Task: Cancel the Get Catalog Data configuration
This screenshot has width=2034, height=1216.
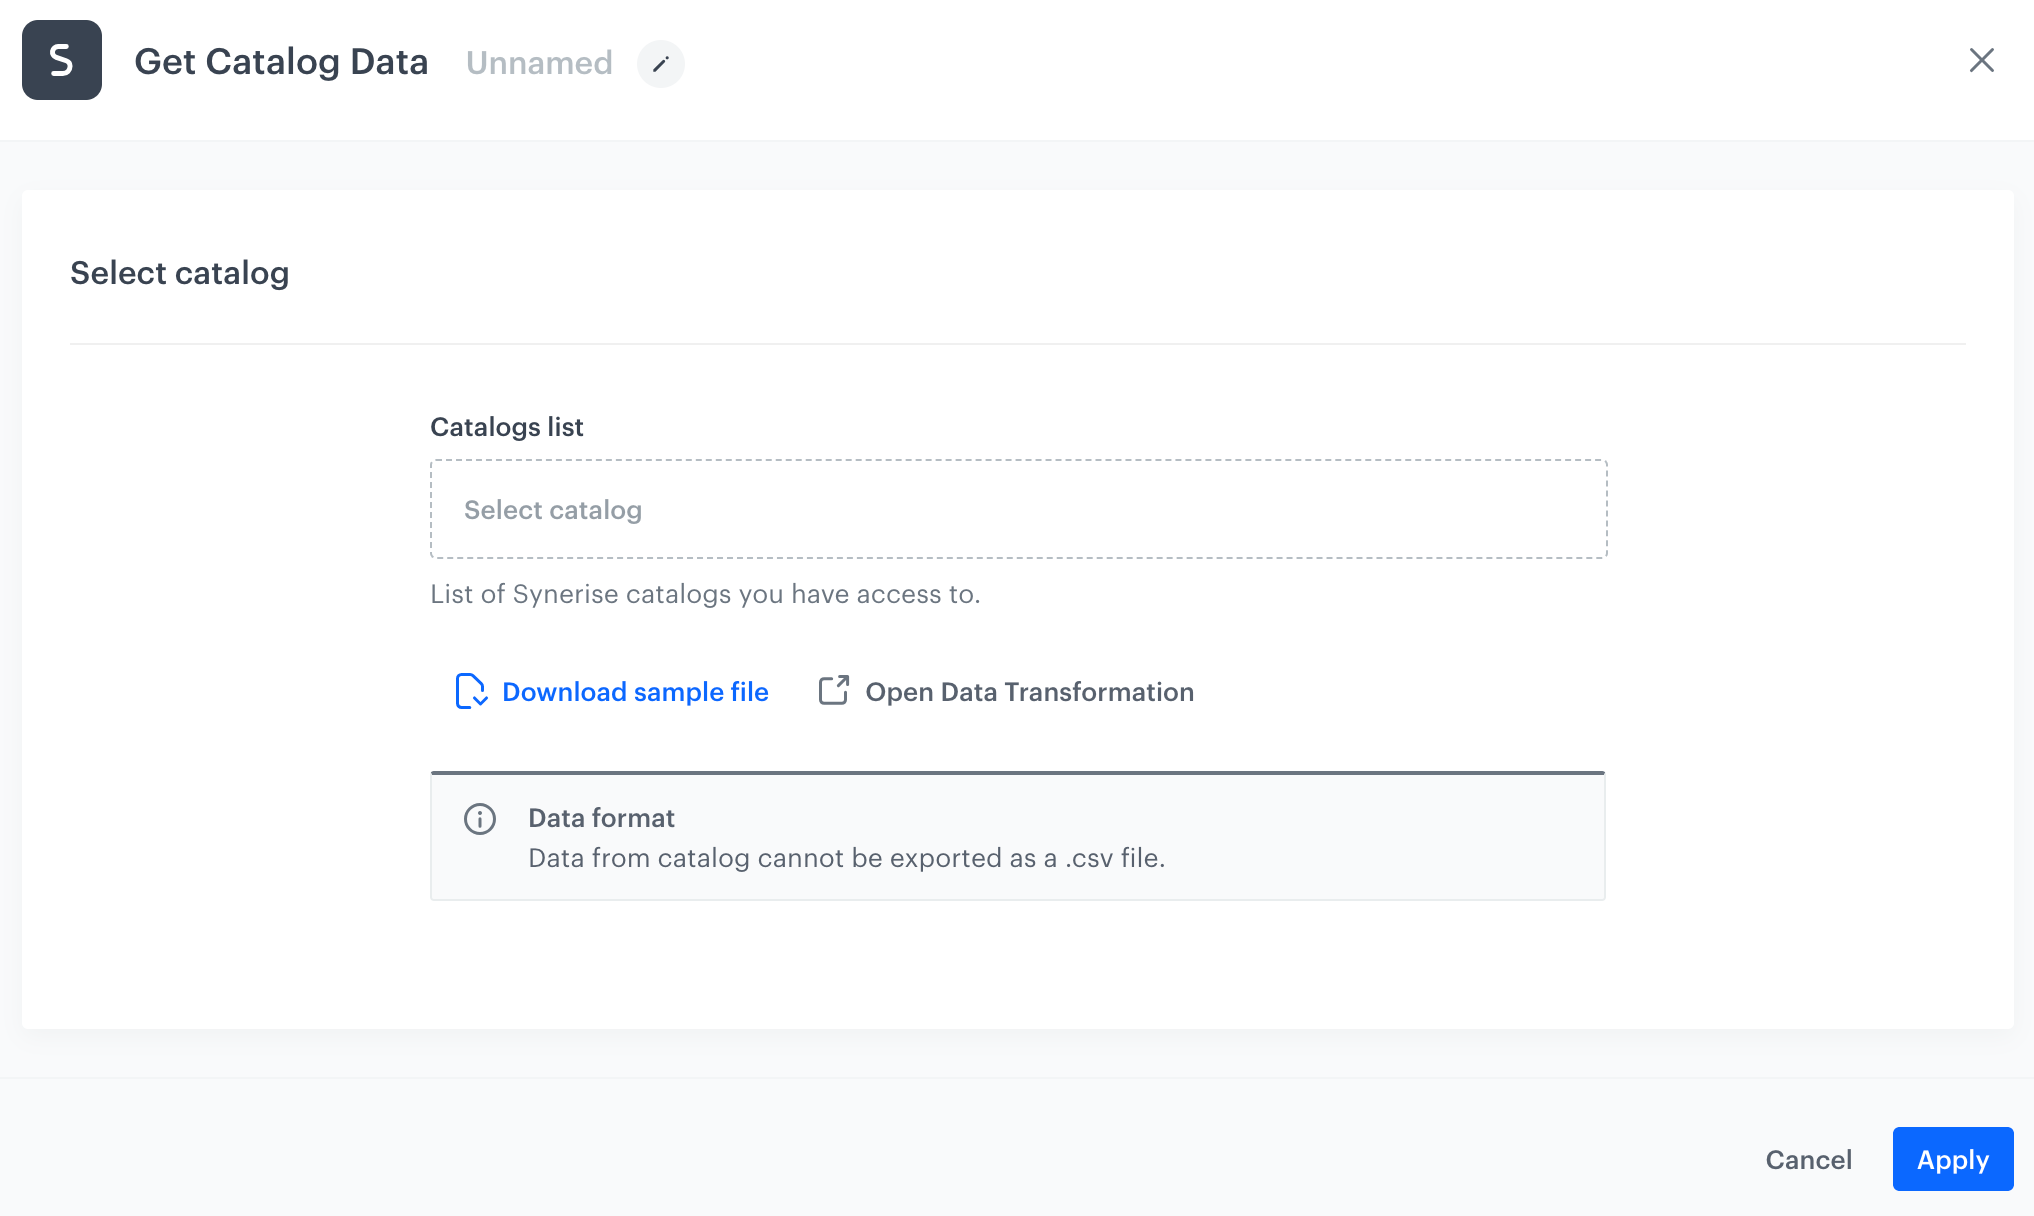Action: coord(1808,1159)
